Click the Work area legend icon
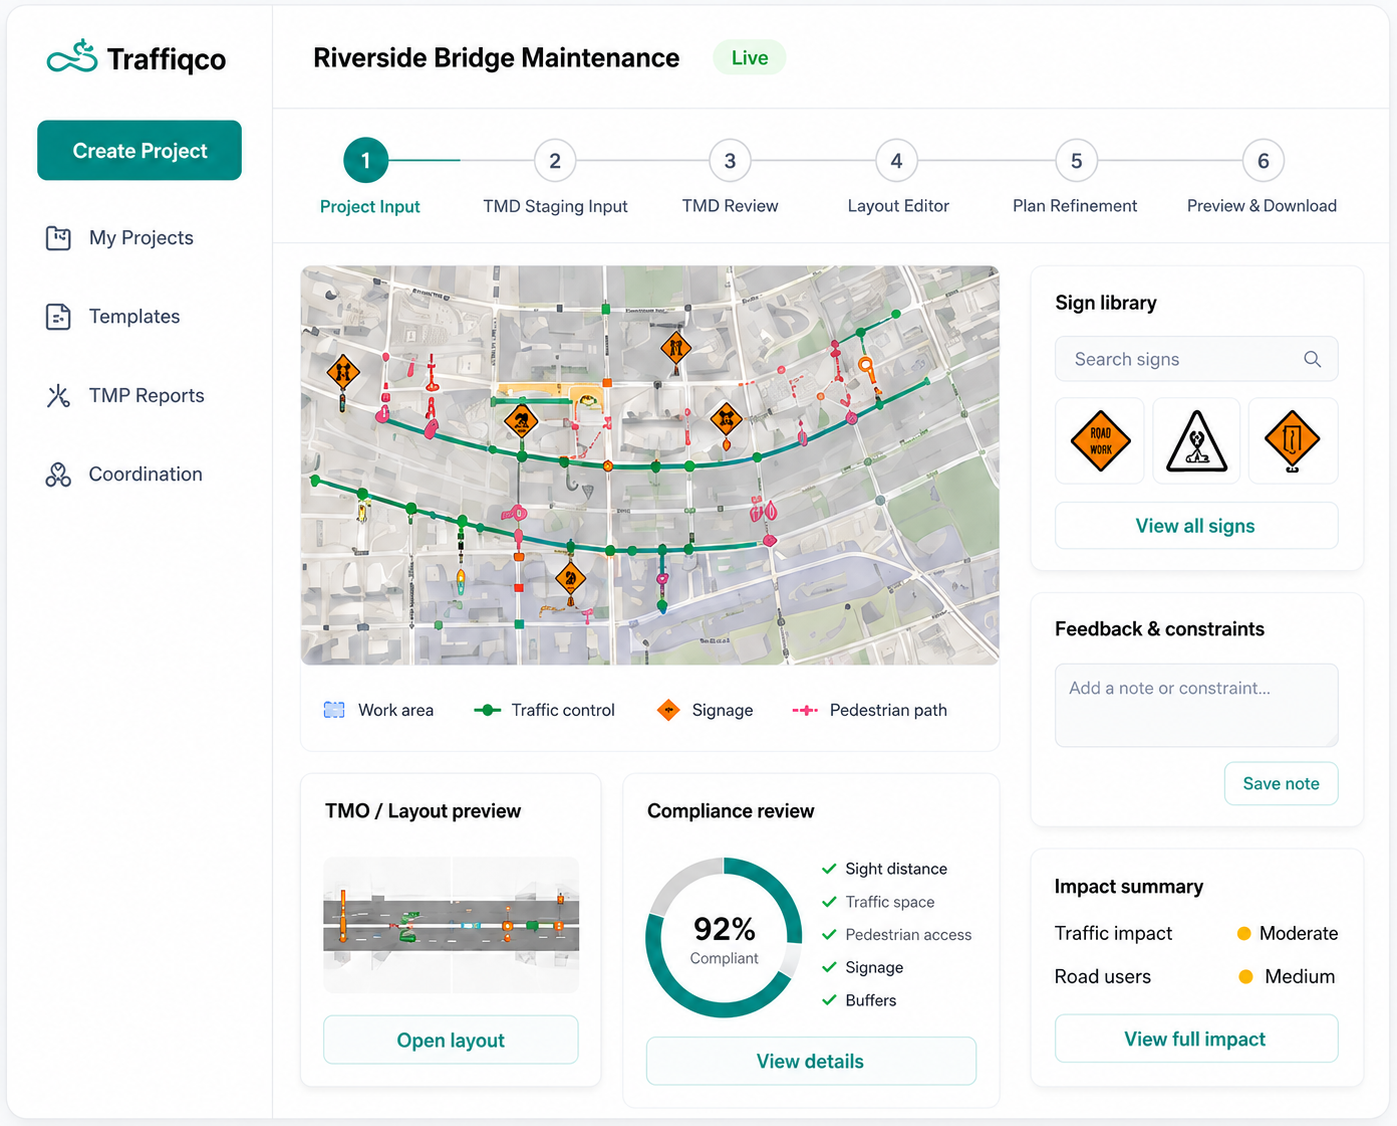The width and height of the screenshot is (1397, 1126). pos(334,710)
